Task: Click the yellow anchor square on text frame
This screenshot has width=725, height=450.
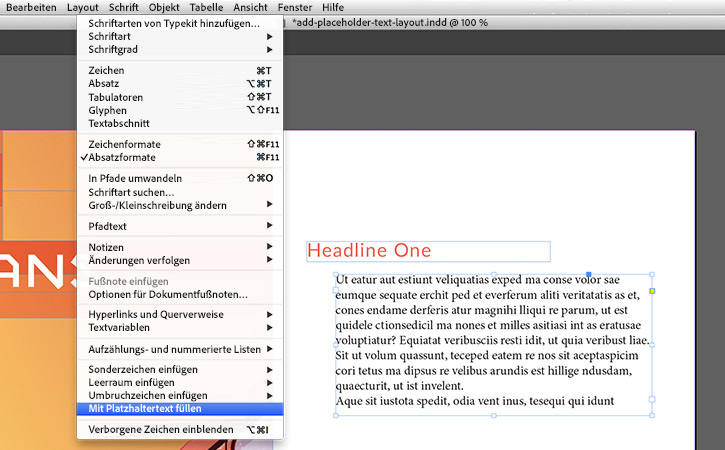Action: coord(652,291)
